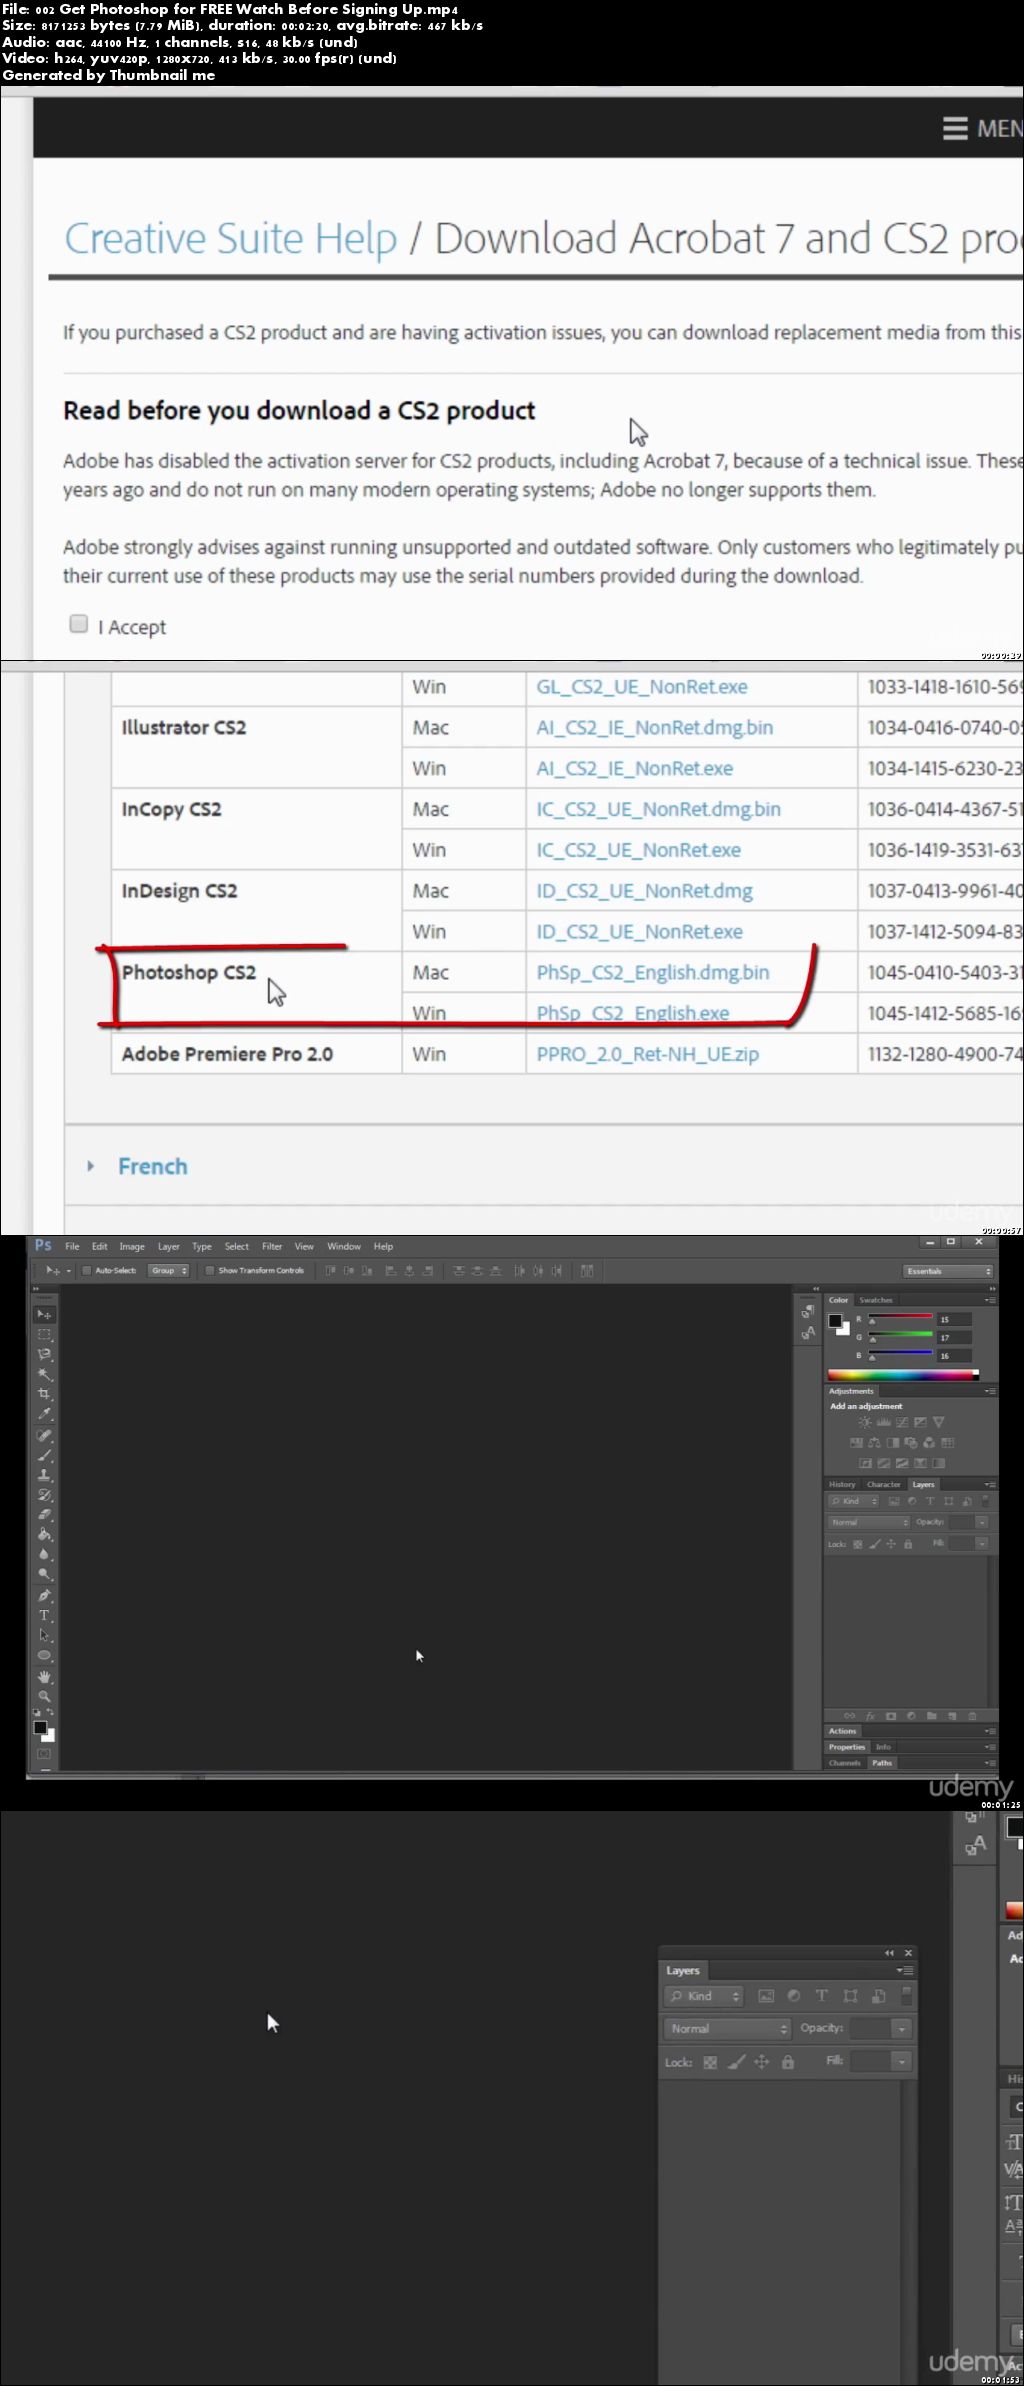The width and height of the screenshot is (1024, 2386).
Task: Open floating Layers panel flyout menu
Action: pos(905,1970)
